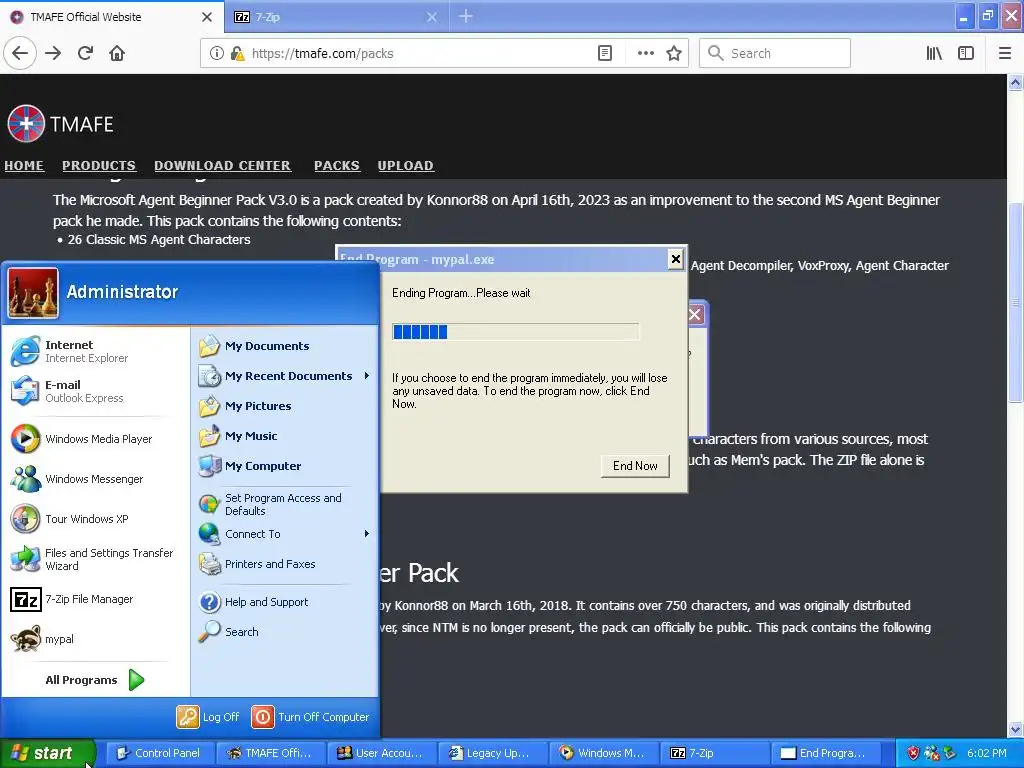The image size is (1024, 768).
Task: Switch to Control Panel taskbar button
Action: coord(160,753)
